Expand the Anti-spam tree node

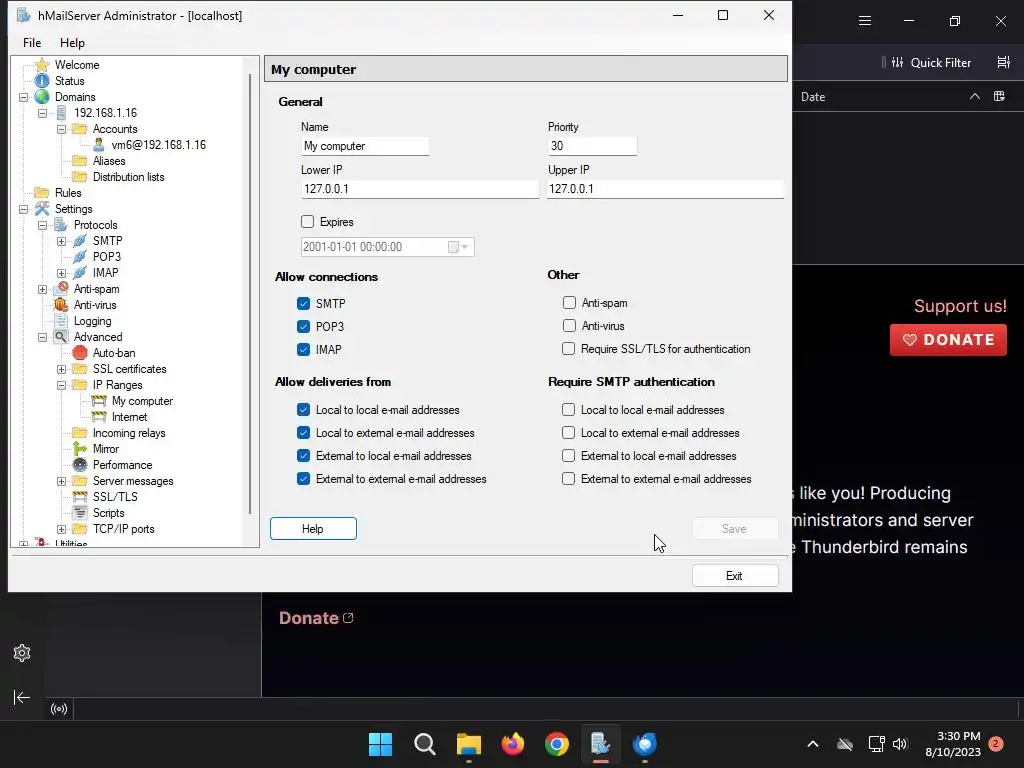pos(42,289)
